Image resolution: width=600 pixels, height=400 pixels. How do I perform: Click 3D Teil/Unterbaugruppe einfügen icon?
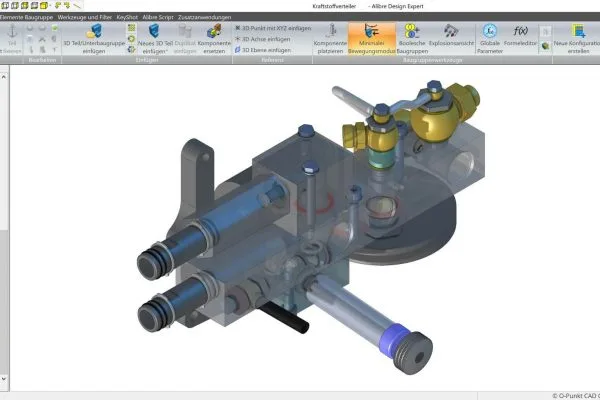tap(94, 31)
